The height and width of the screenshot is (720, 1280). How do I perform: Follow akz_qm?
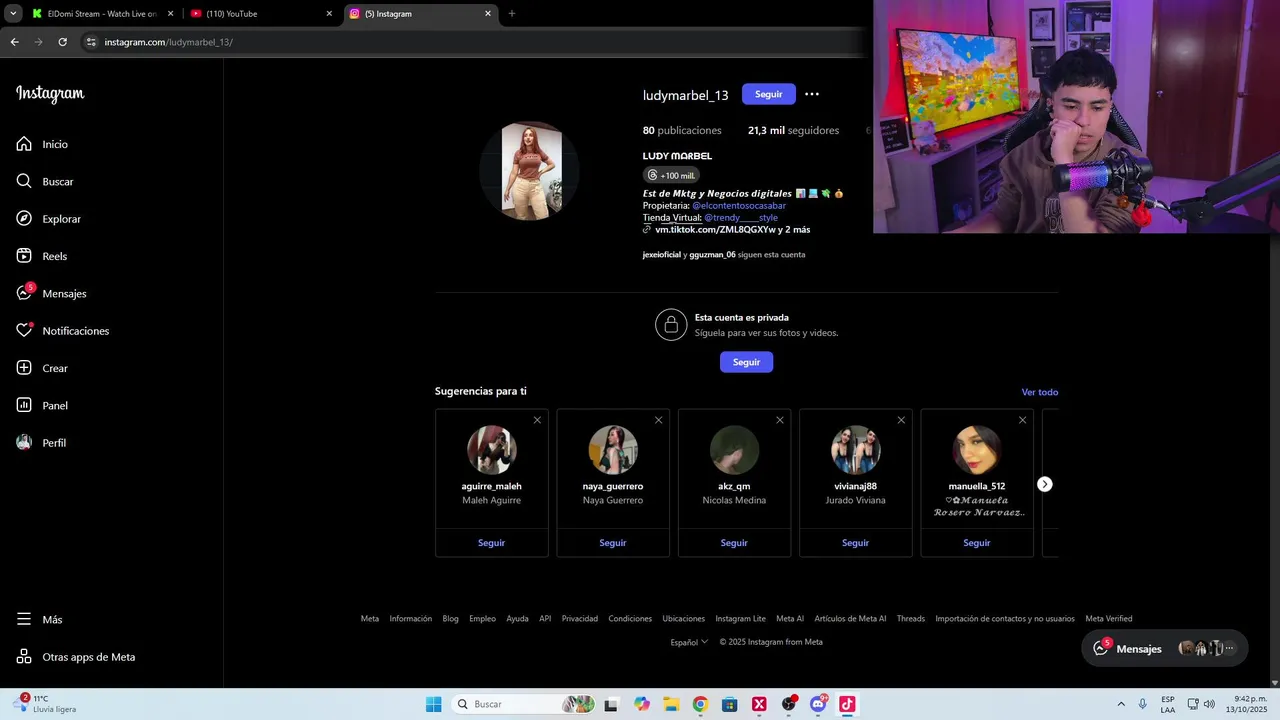[x=734, y=543]
